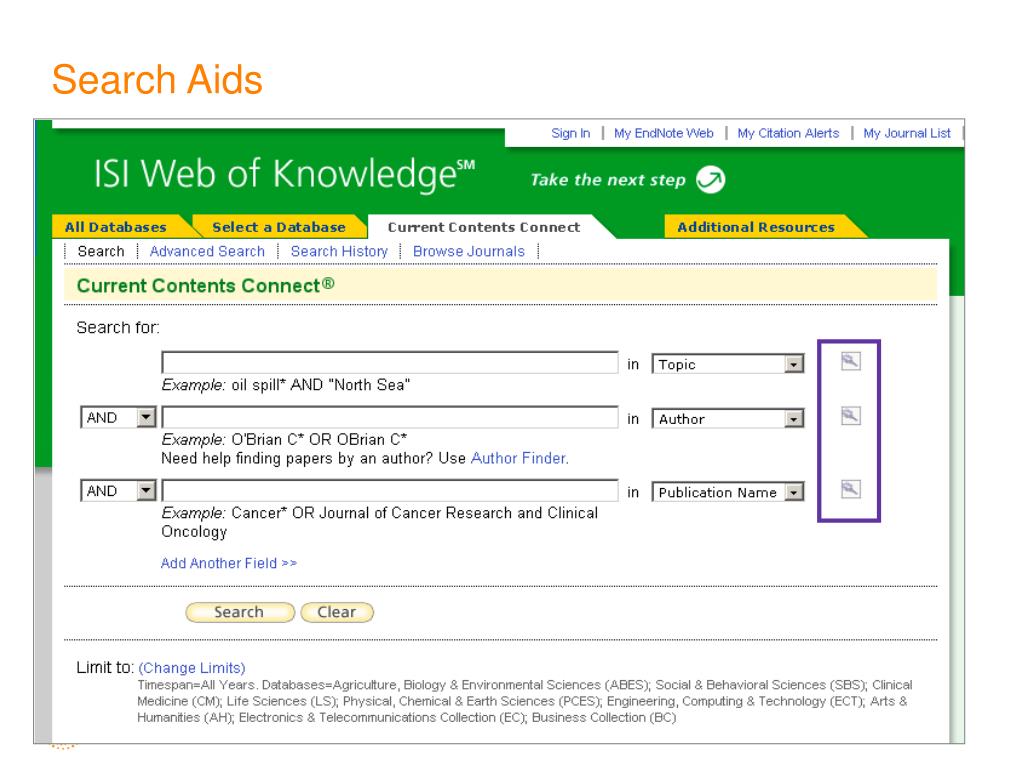Click the Author Finder link
The width and height of the screenshot is (1024, 768).
520,458
